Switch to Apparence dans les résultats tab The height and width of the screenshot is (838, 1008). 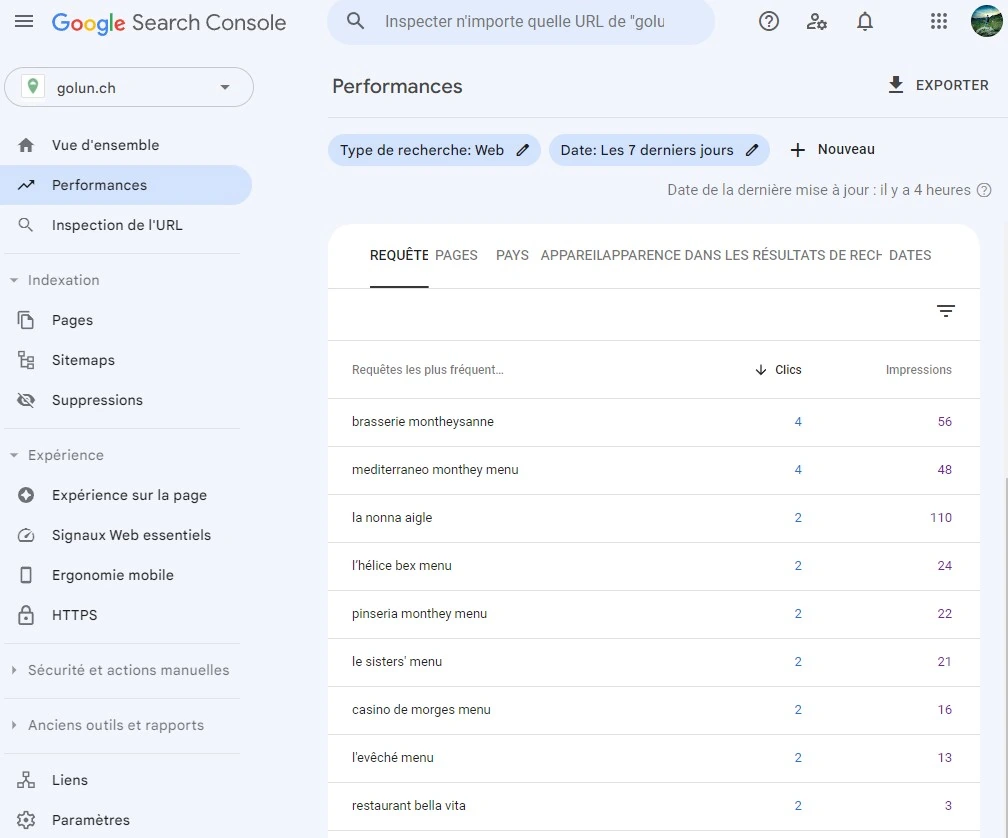(743, 255)
